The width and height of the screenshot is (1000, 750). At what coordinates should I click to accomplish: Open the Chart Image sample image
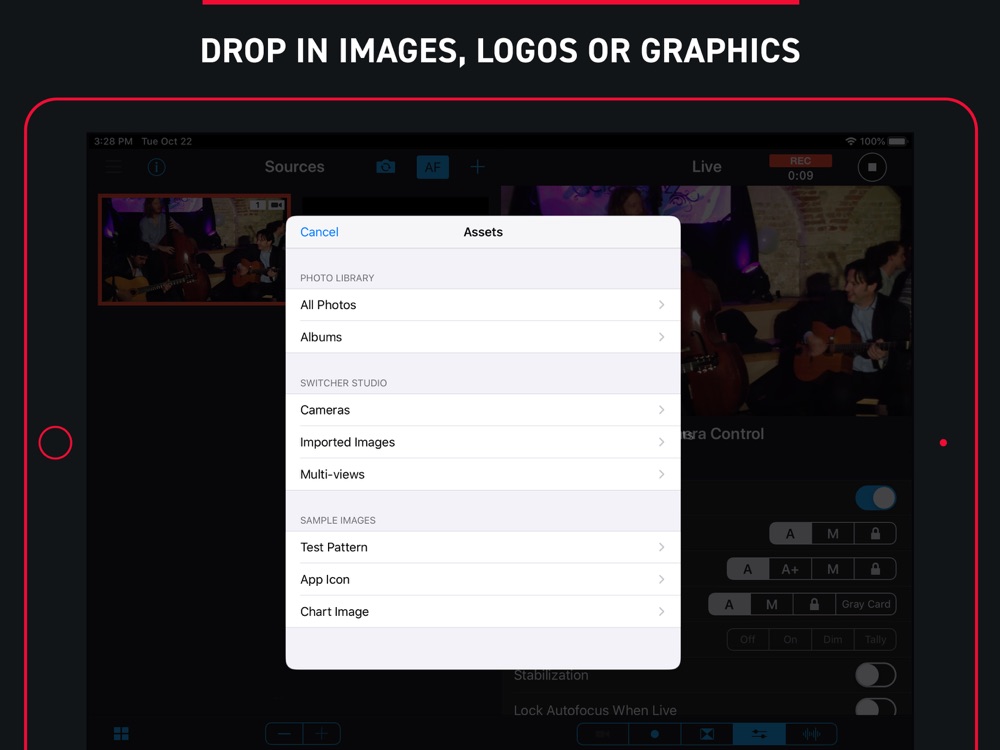click(483, 612)
